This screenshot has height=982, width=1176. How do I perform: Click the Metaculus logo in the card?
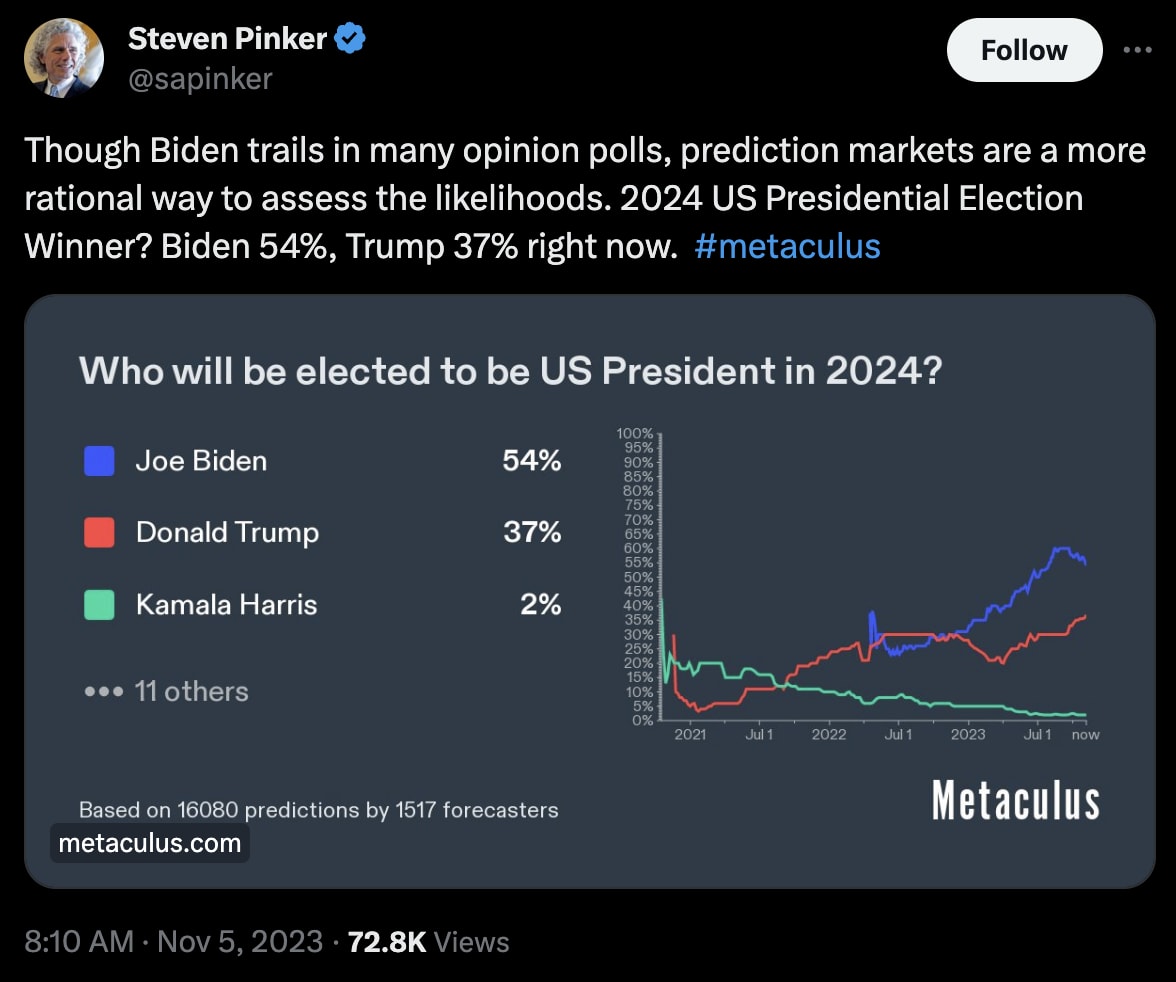[1015, 802]
